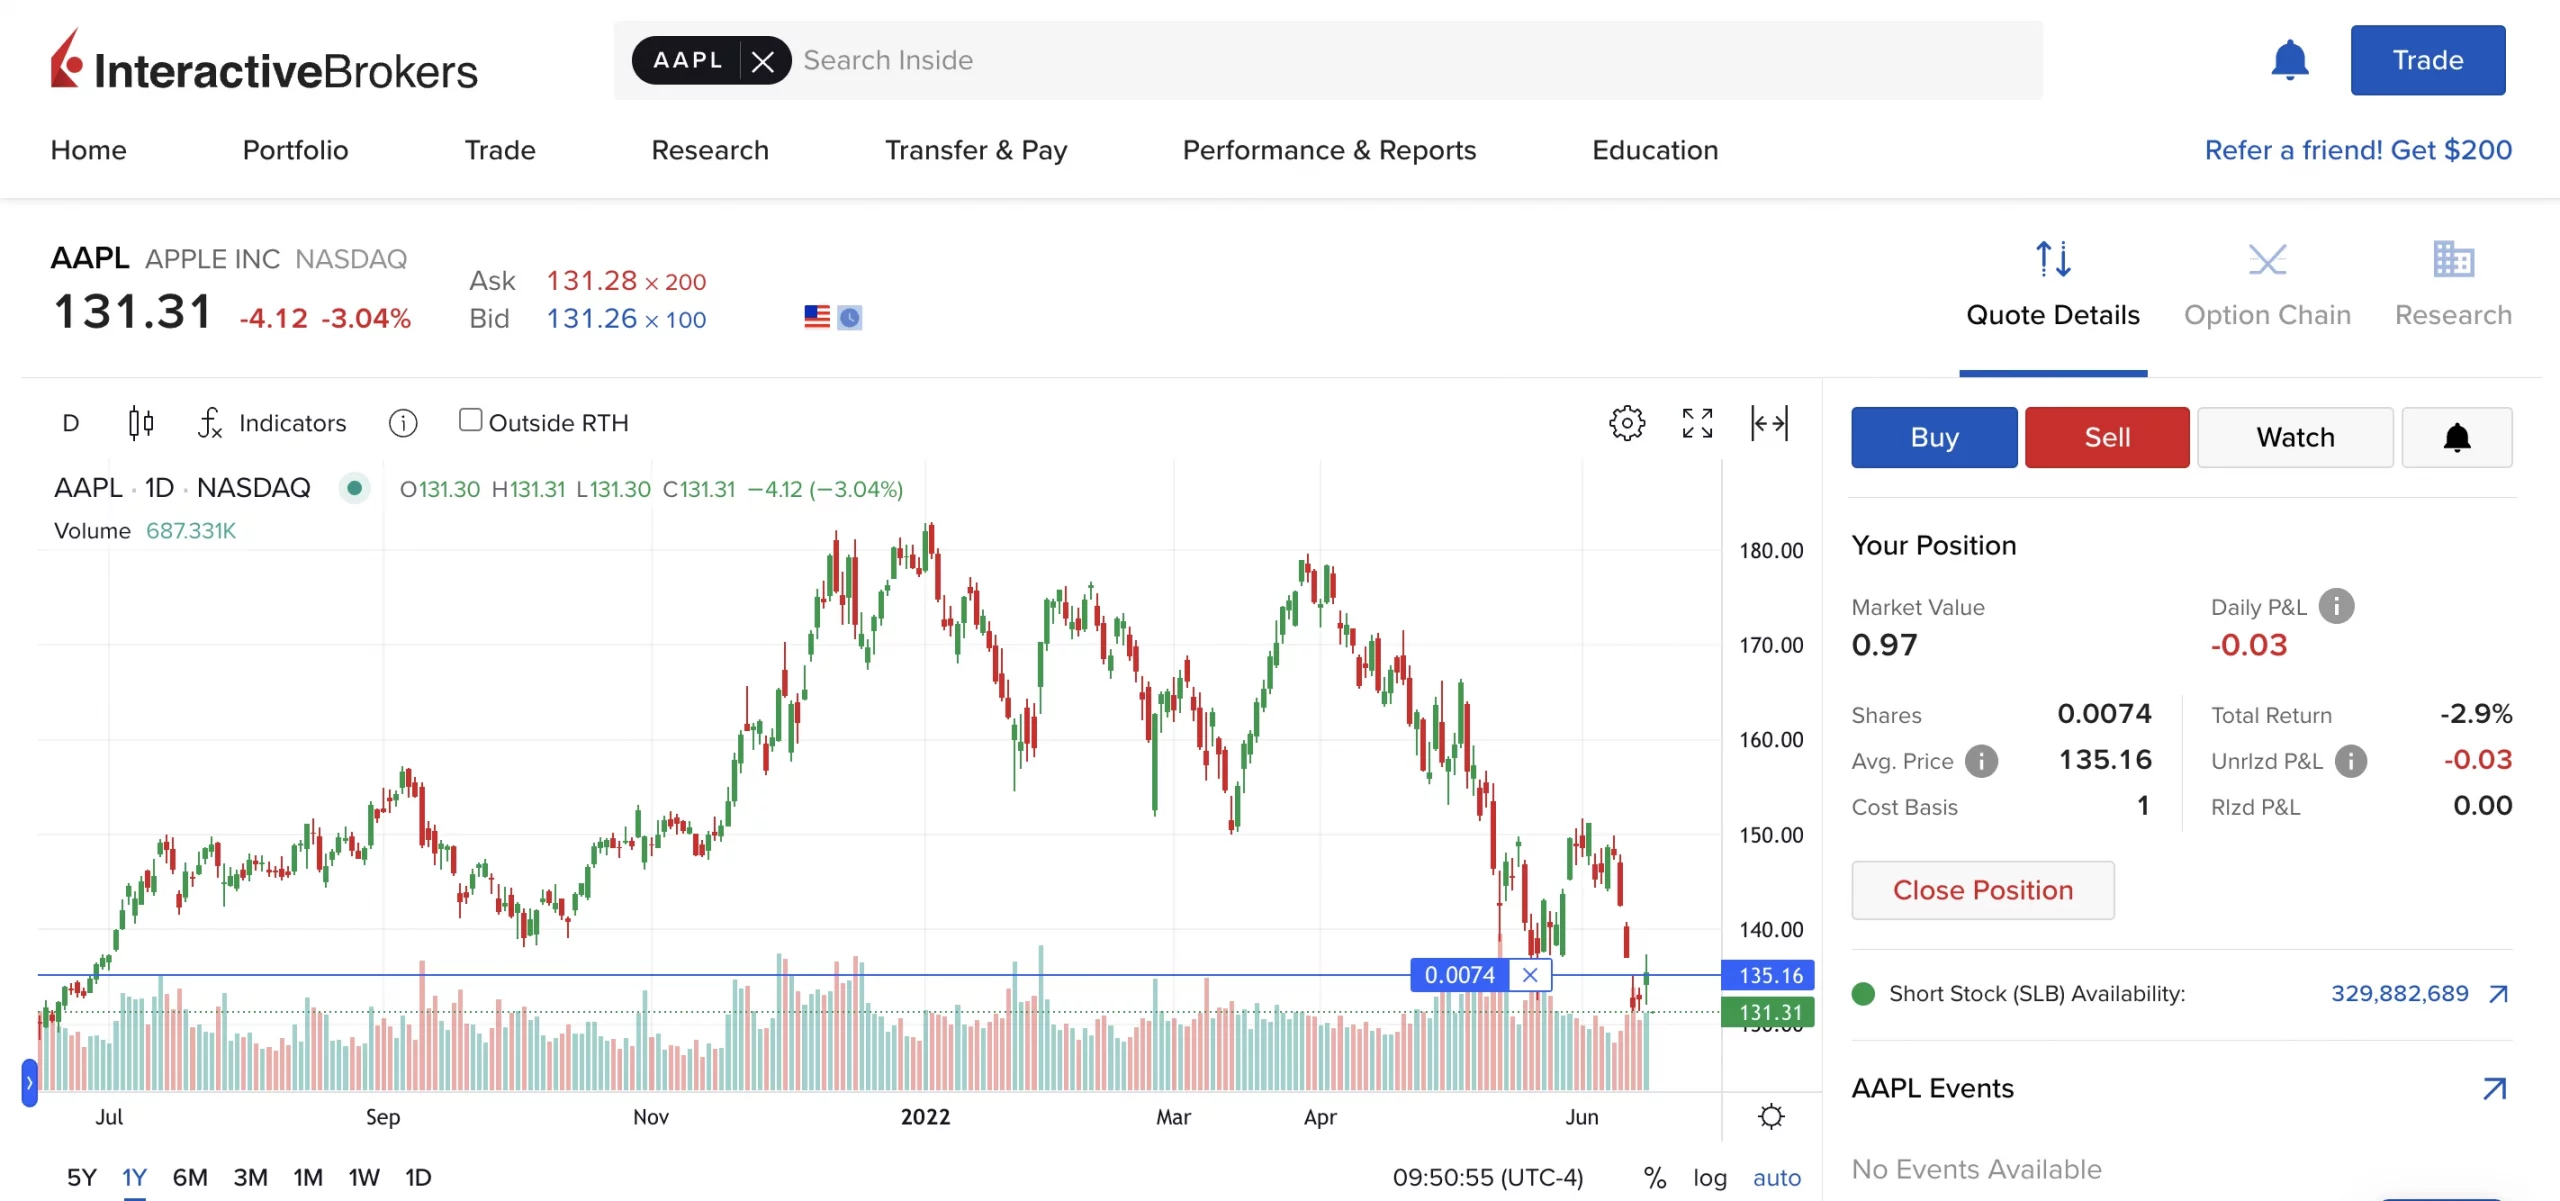Toggle percent scale mode

[x=1655, y=1177]
